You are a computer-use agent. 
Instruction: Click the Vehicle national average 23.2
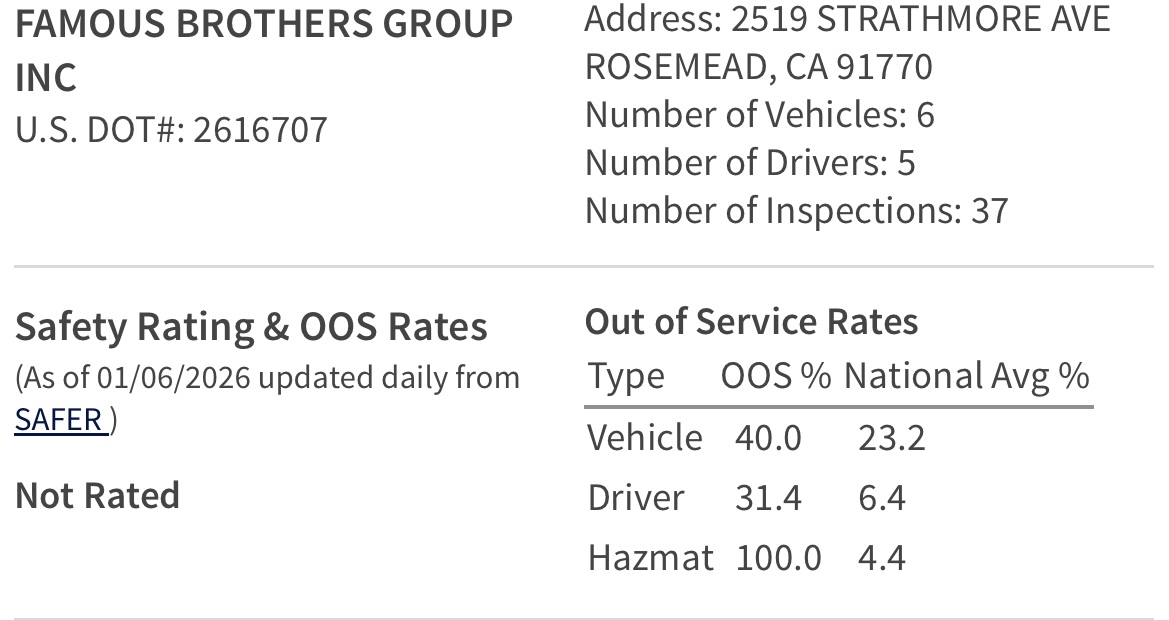coord(891,438)
